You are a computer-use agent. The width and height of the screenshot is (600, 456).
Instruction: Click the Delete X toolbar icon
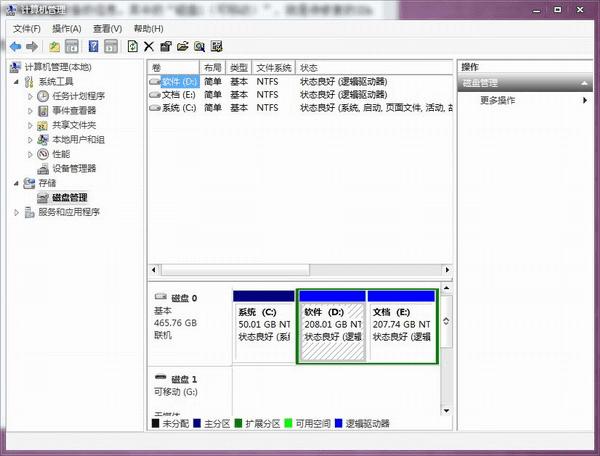point(149,47)
